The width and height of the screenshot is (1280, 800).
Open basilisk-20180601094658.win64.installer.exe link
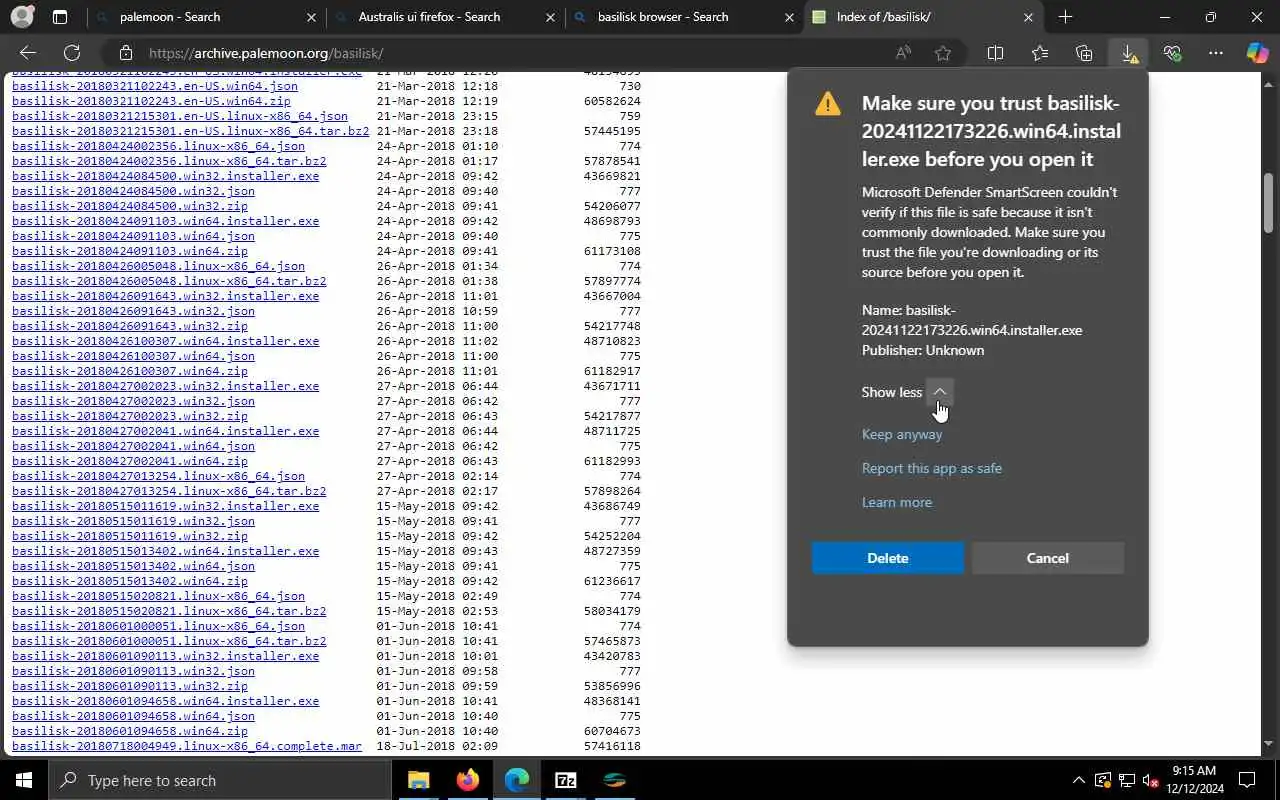tap(165, 701)
